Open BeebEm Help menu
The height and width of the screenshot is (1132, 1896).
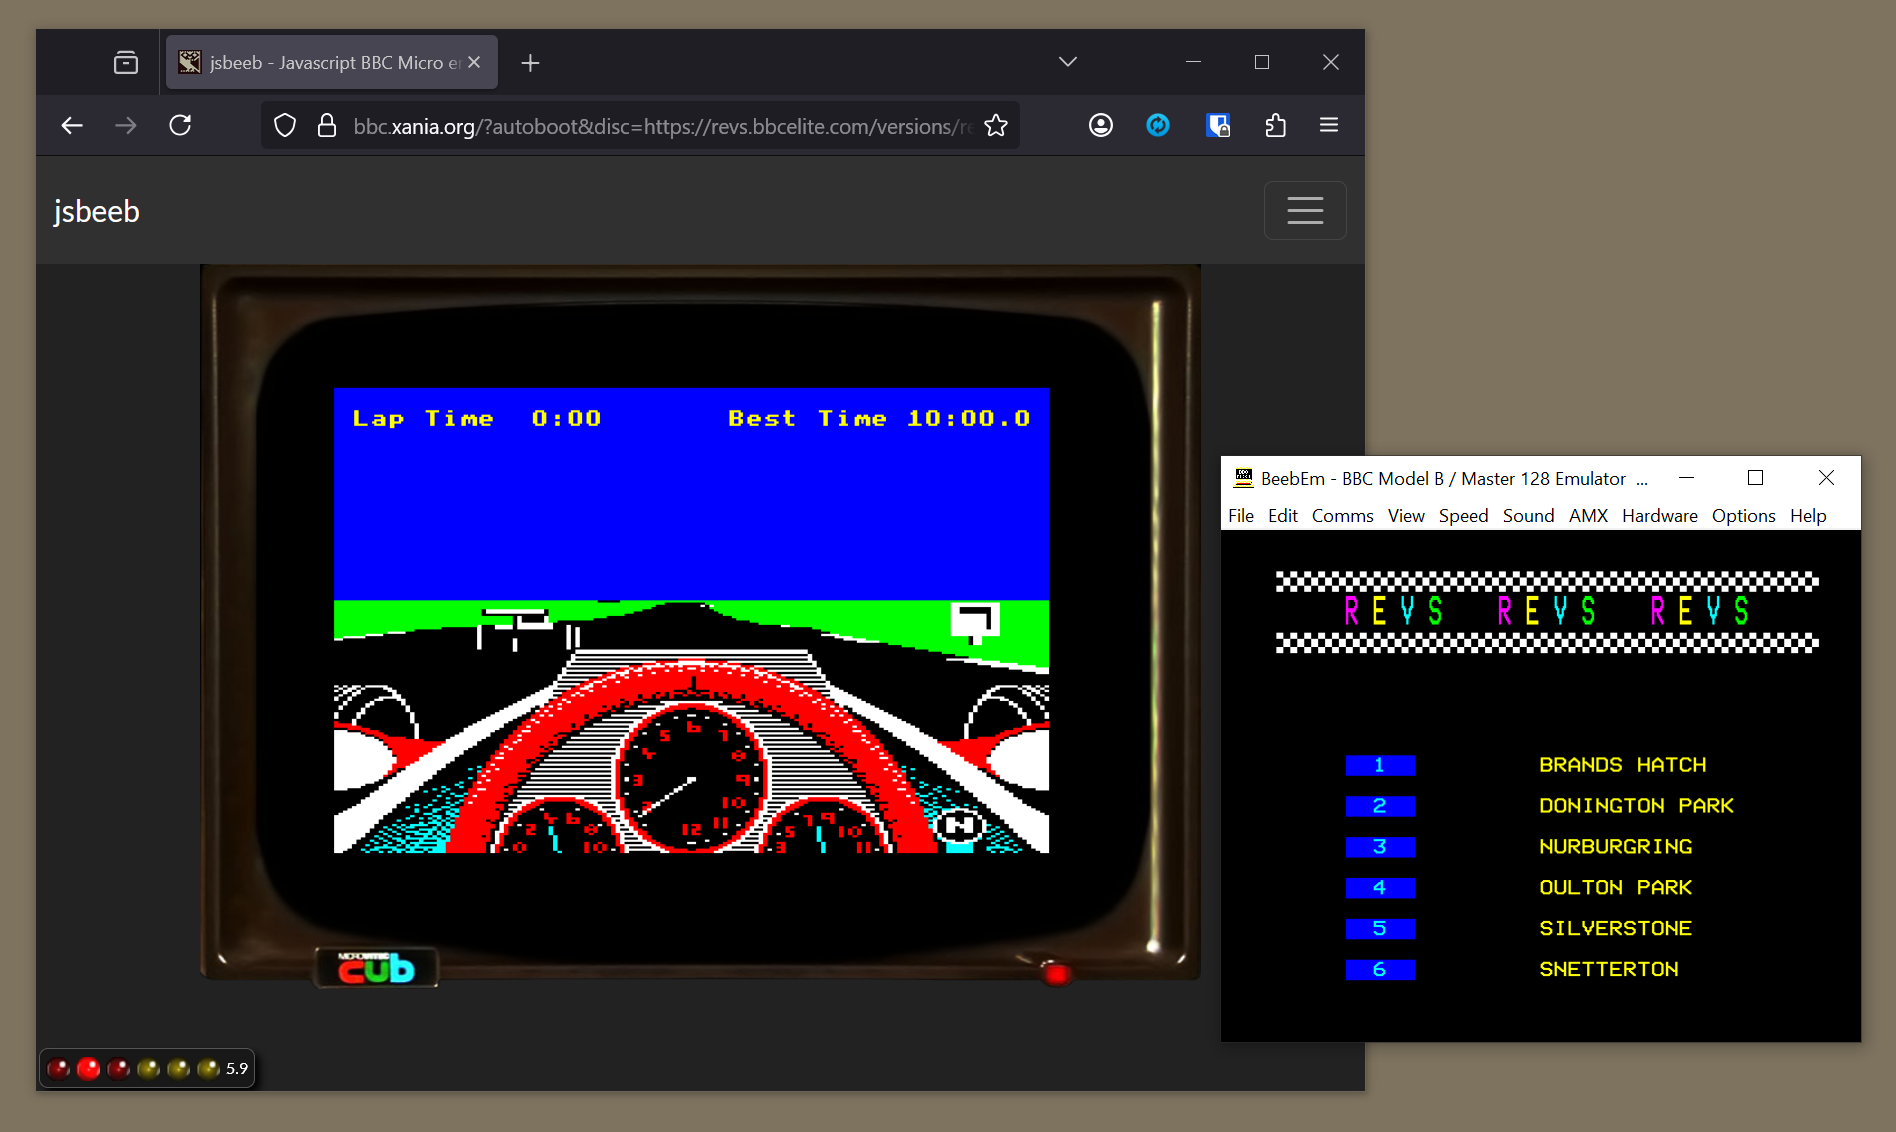click(x=1808, y=516)
